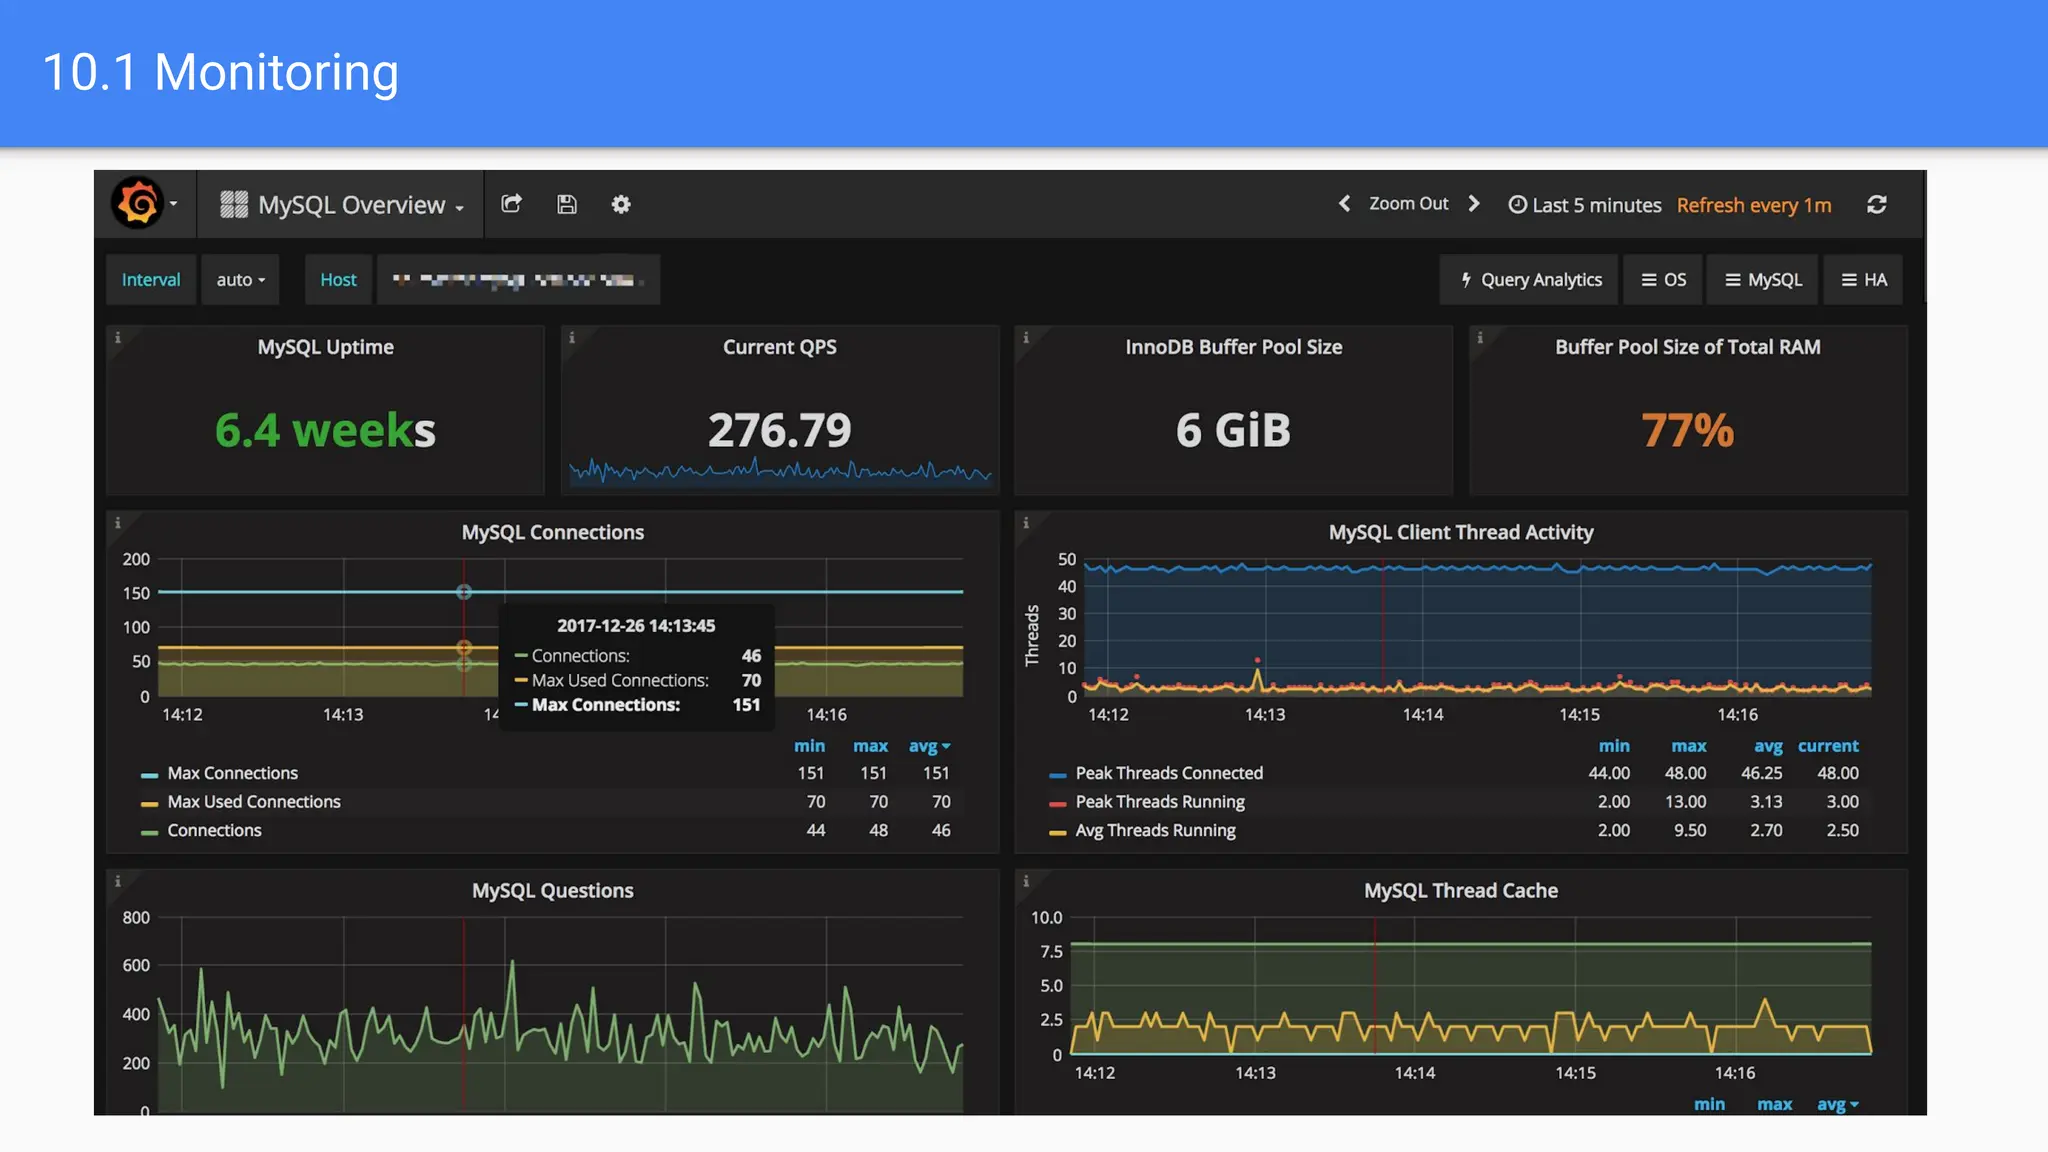Open Current QPS panel title menu
This screenshot has width=2048, height=1152.
(780, 347)
